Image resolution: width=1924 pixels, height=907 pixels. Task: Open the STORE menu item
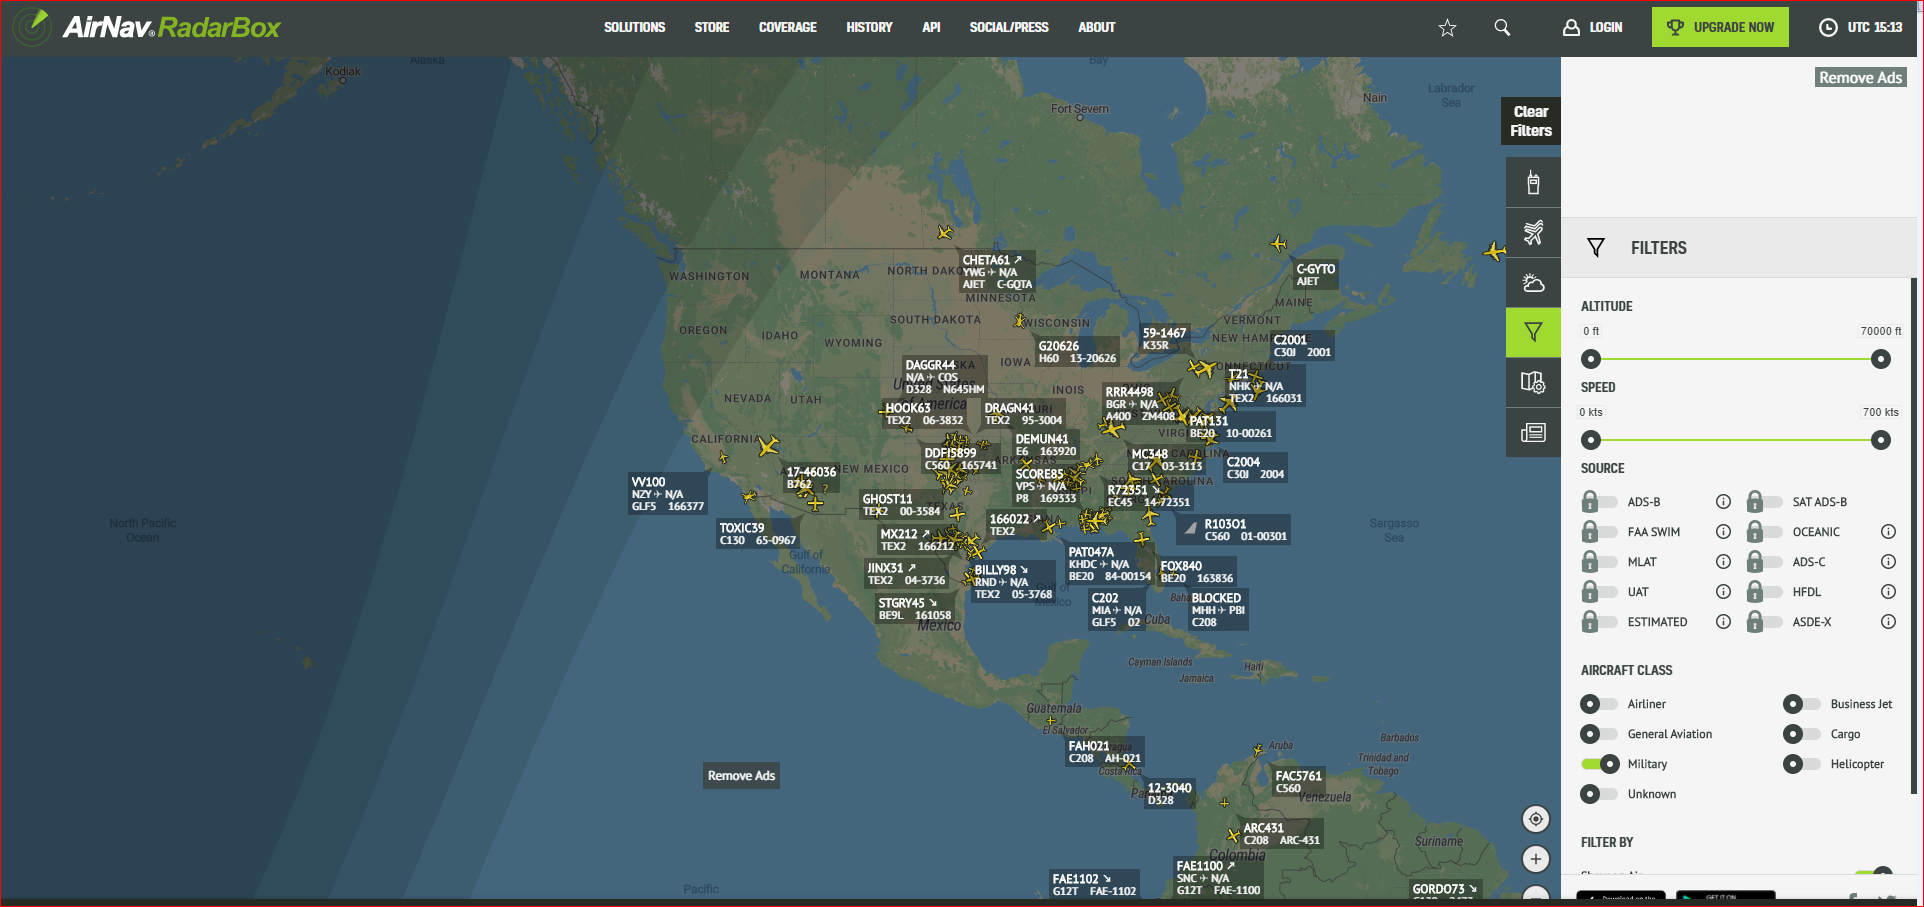[x=712, y=28]
